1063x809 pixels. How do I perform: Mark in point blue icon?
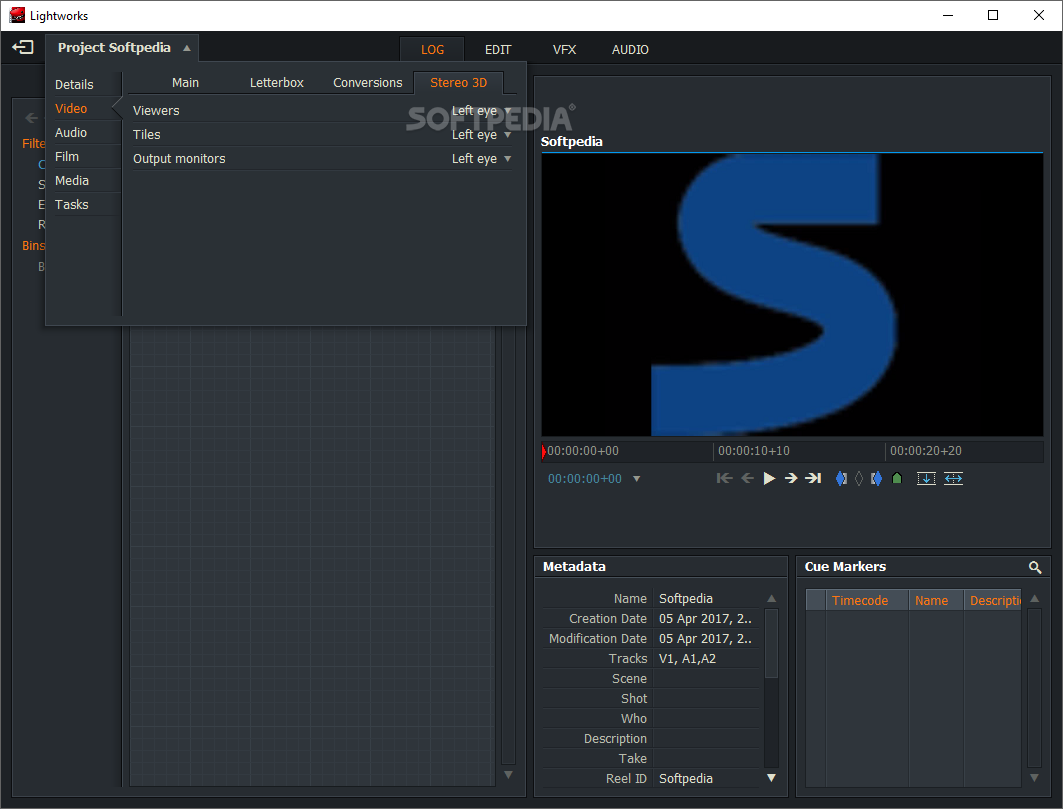click(841, 479)
